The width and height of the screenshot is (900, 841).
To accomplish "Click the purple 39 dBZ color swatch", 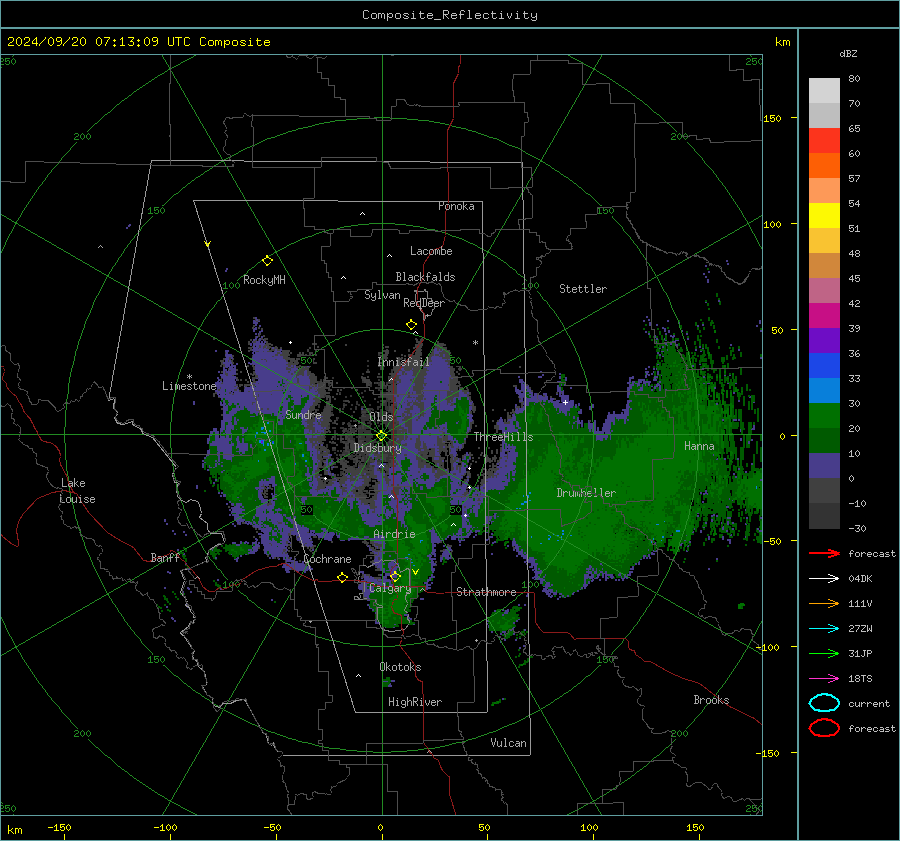I will [824, 340].
